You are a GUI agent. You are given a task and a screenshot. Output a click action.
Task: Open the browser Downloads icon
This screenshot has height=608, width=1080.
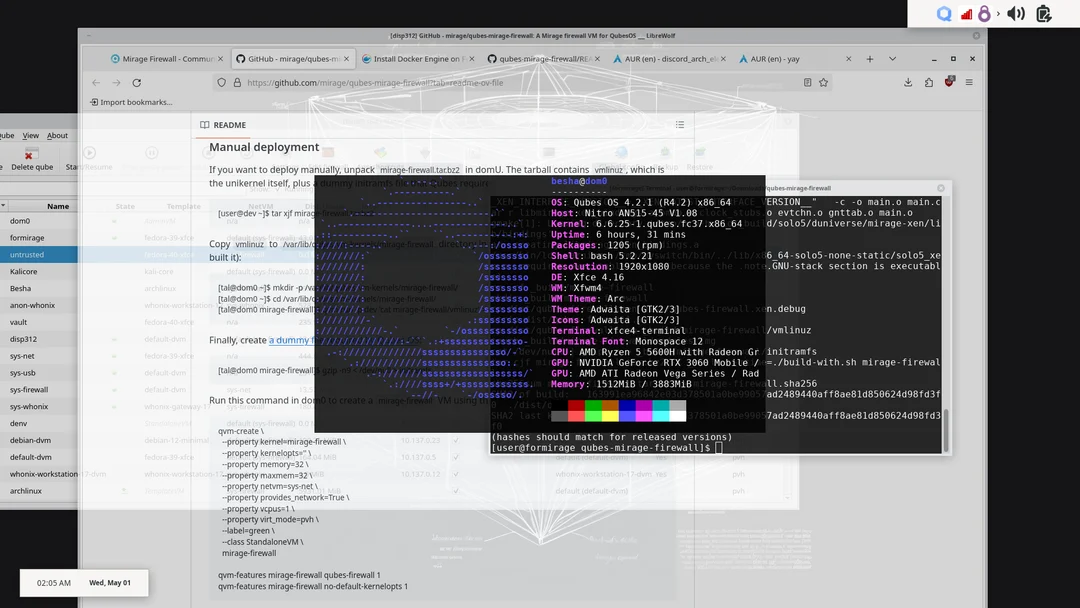point(909,82)
